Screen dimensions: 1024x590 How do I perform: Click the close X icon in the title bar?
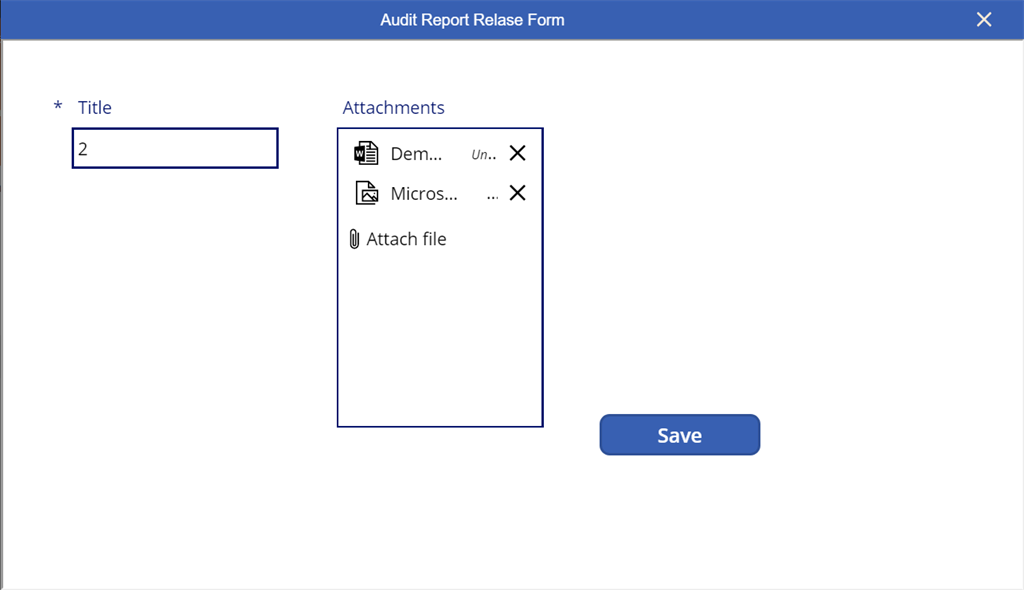983,19
